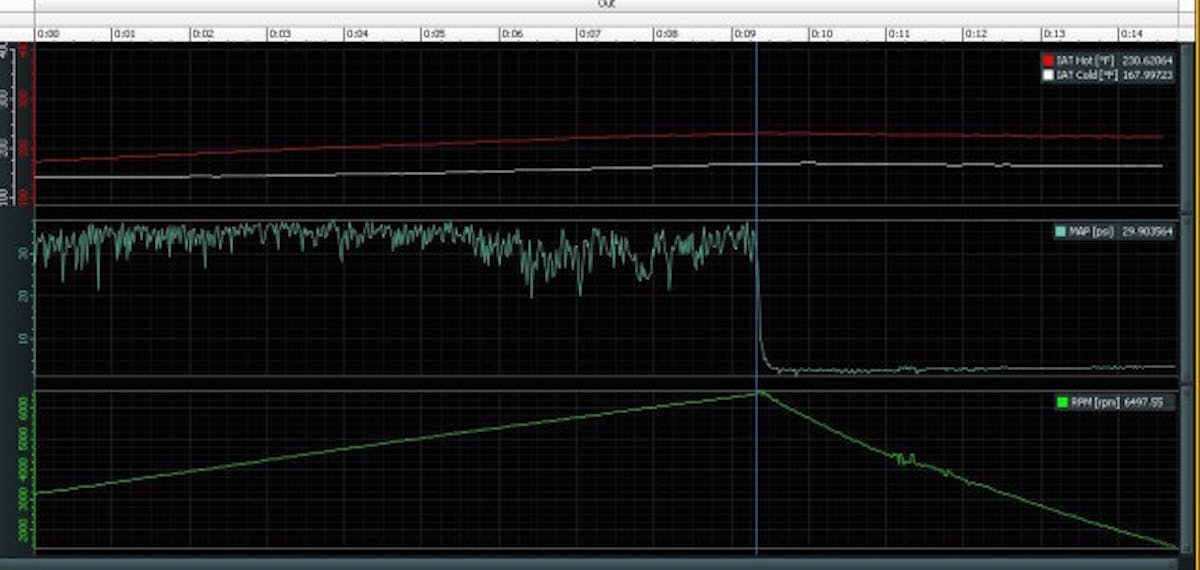
Task: Click the red IAT Hot color swatch
Action: click(x=1047, y=60)
